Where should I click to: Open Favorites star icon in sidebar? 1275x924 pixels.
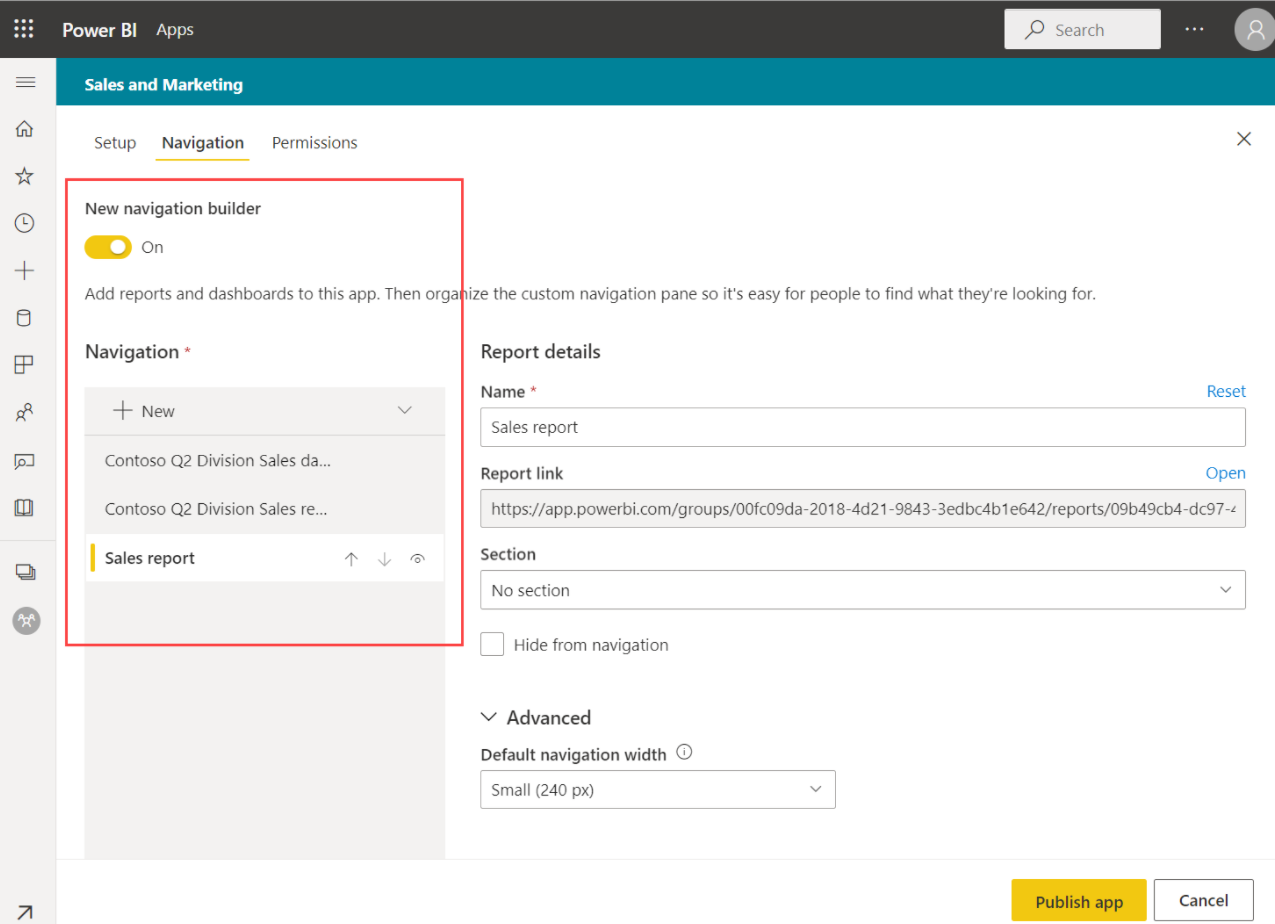pyautogui.click(x=25, y=177)
